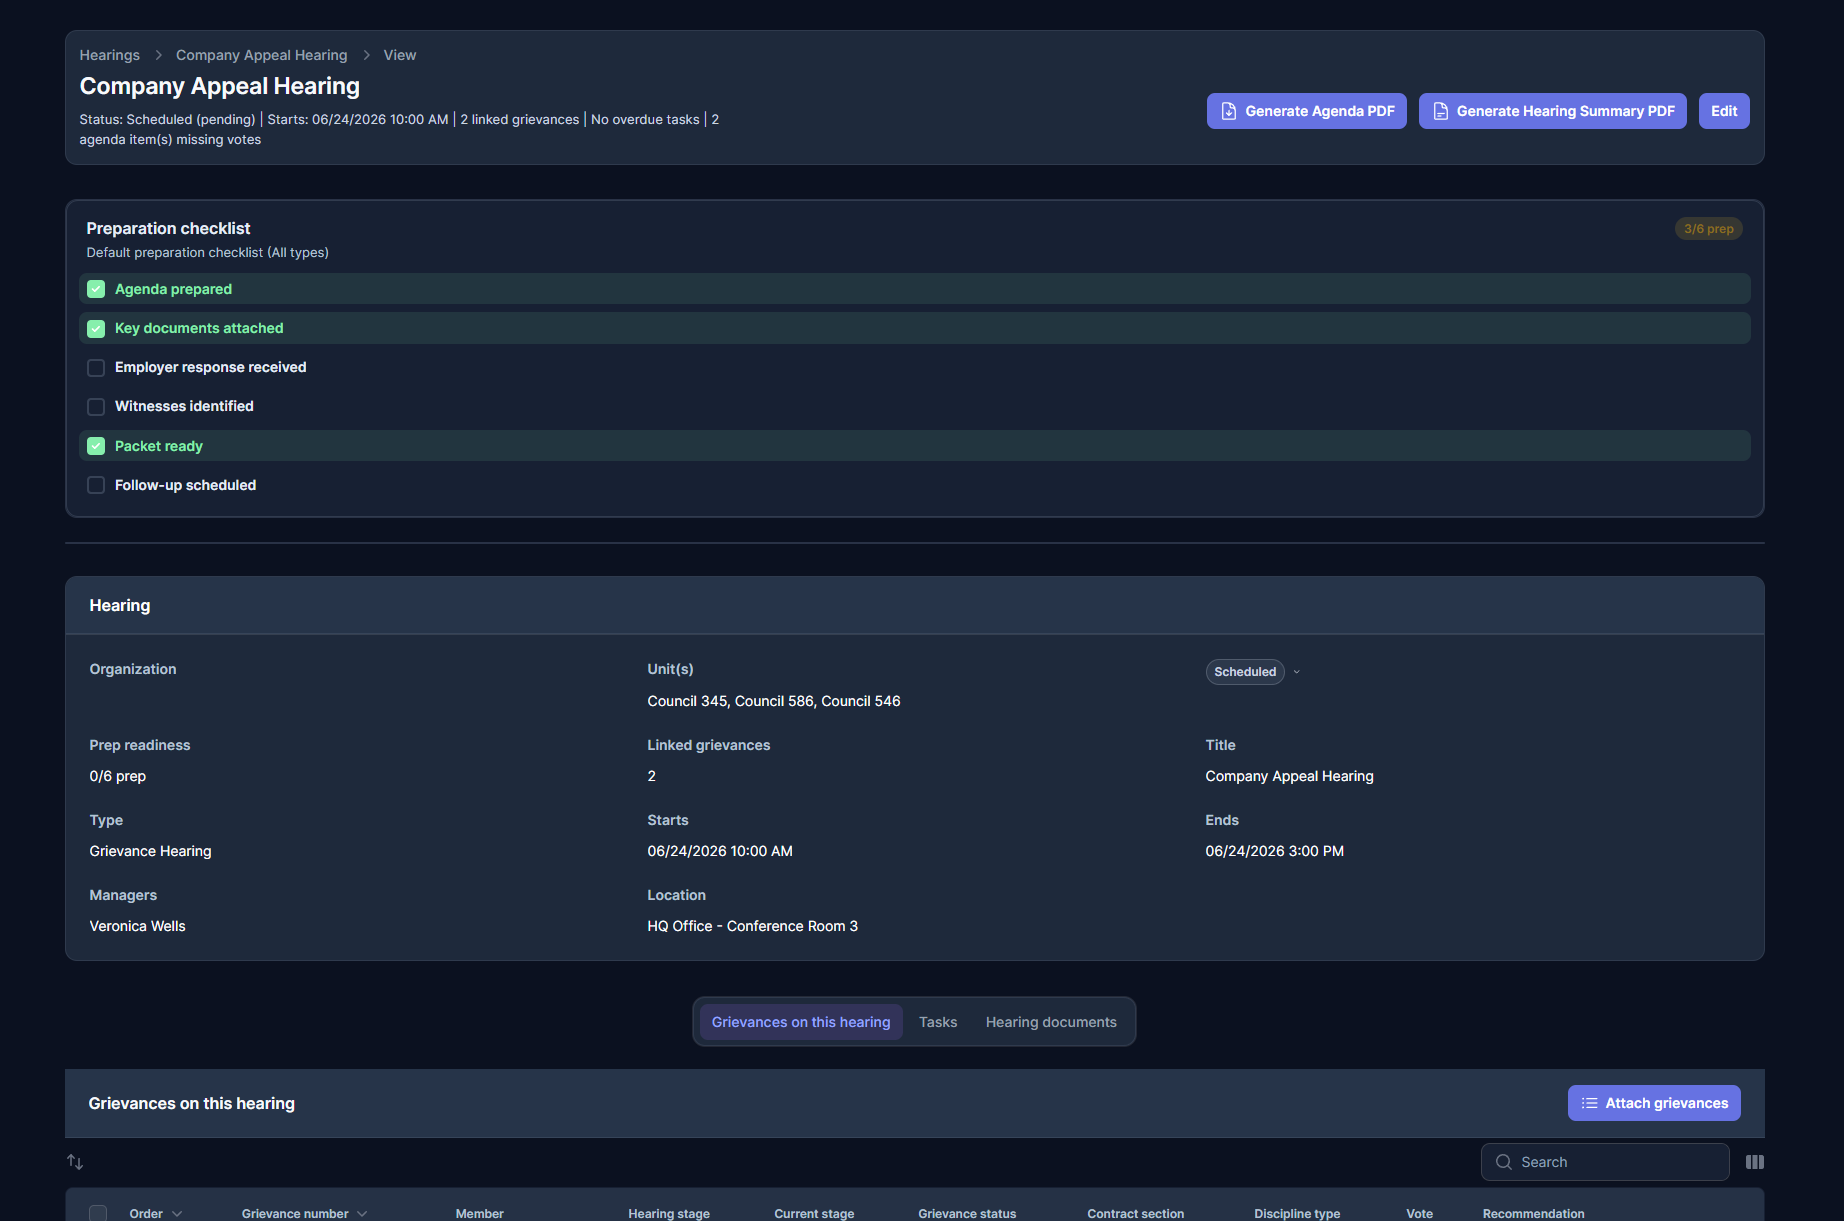Click the Edit button
1844x1221 pixels.
click(x=1724, y=111)
